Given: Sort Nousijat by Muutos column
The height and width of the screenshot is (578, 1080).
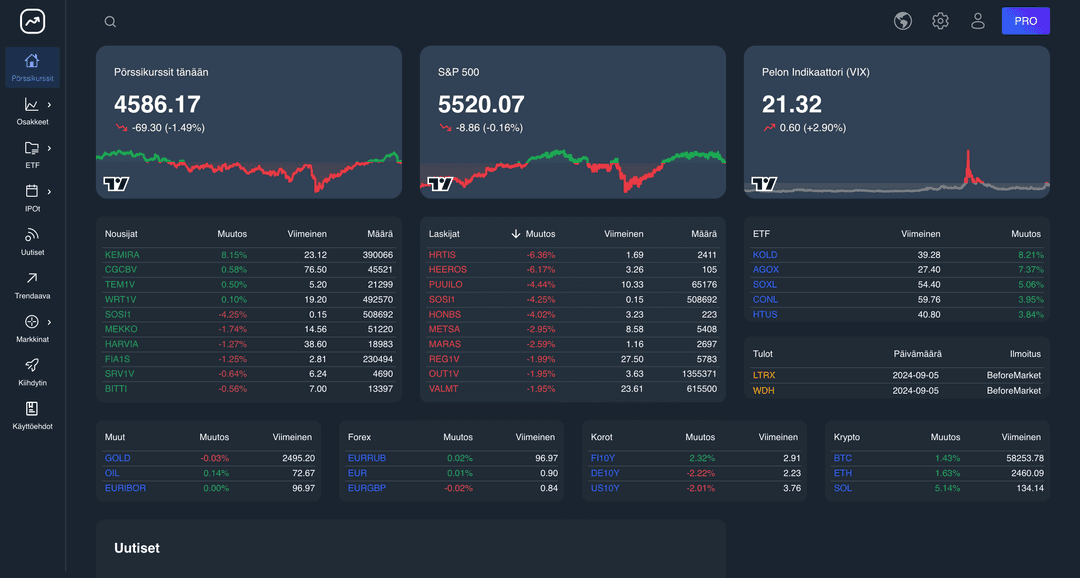Looking at the screenshot, I should 231,234.
